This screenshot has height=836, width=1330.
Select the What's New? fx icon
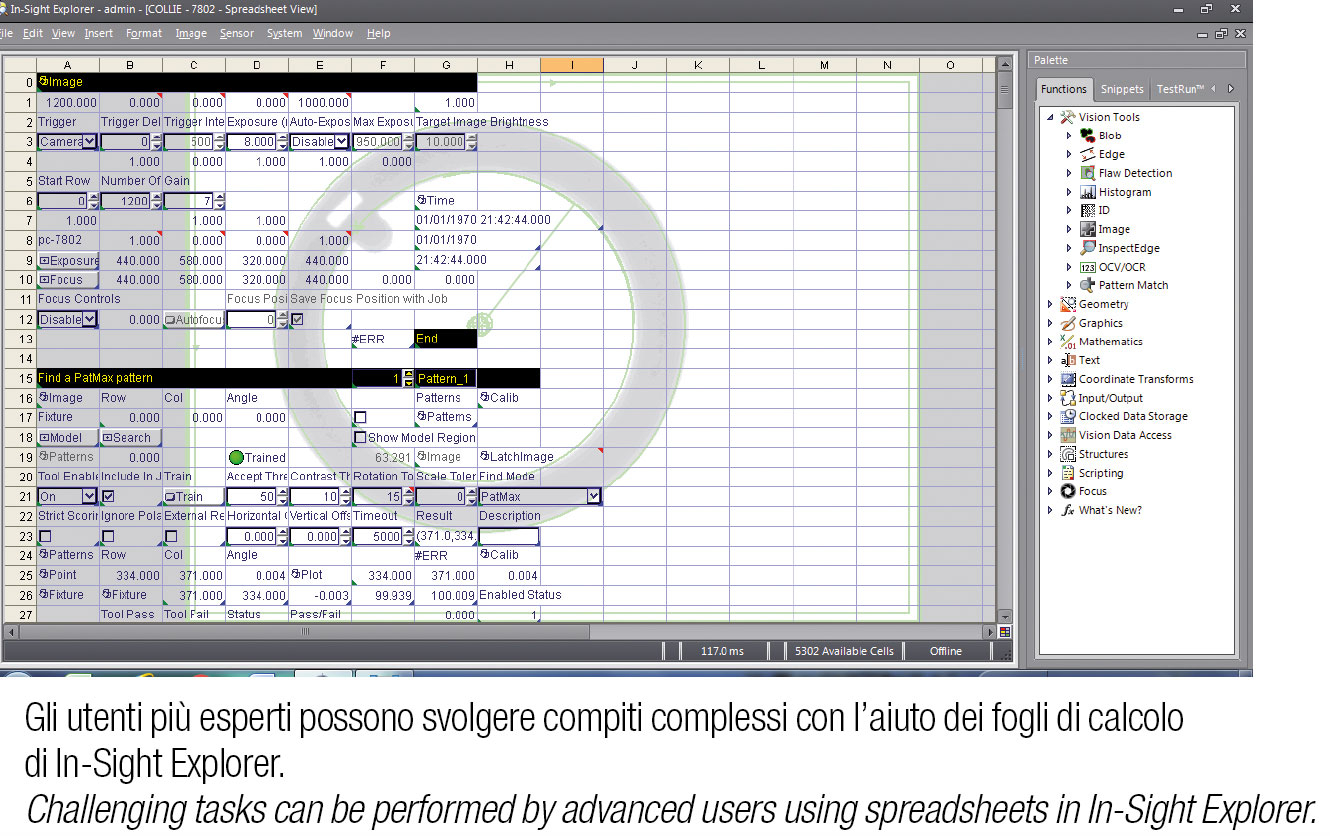click(1068, 510)
